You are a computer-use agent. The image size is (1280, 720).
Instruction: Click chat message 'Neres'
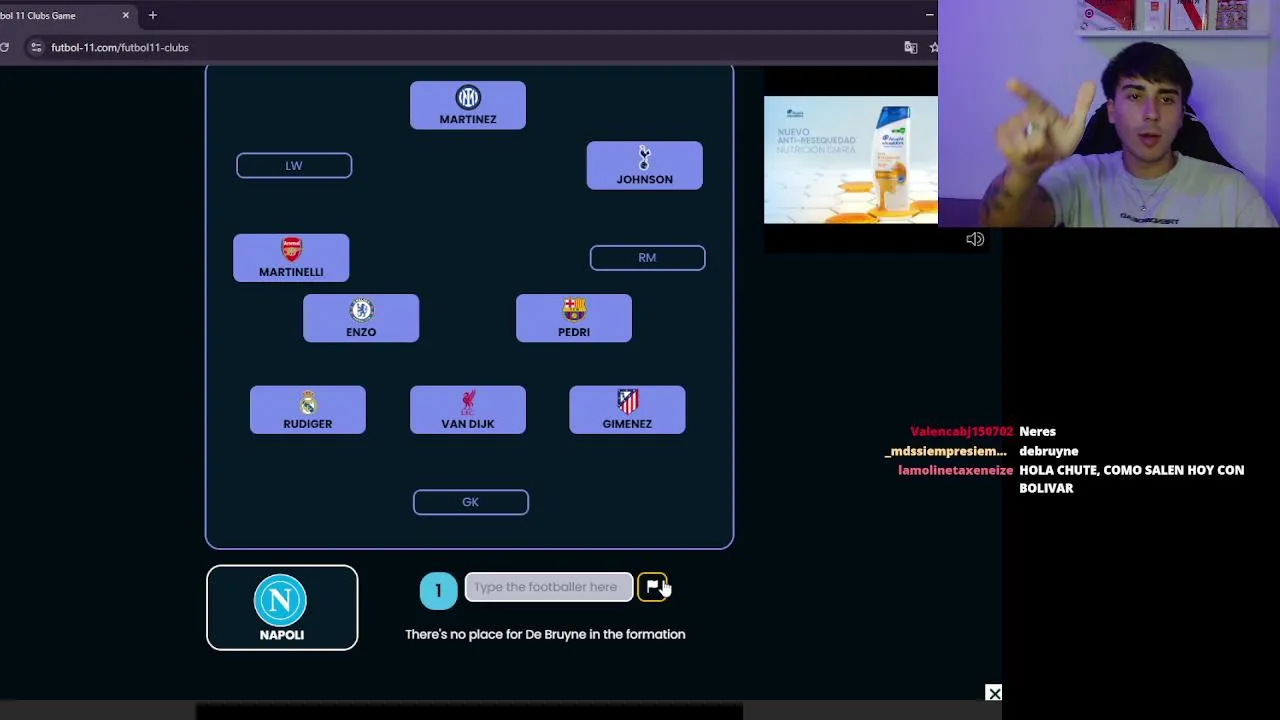[1037, 431]
